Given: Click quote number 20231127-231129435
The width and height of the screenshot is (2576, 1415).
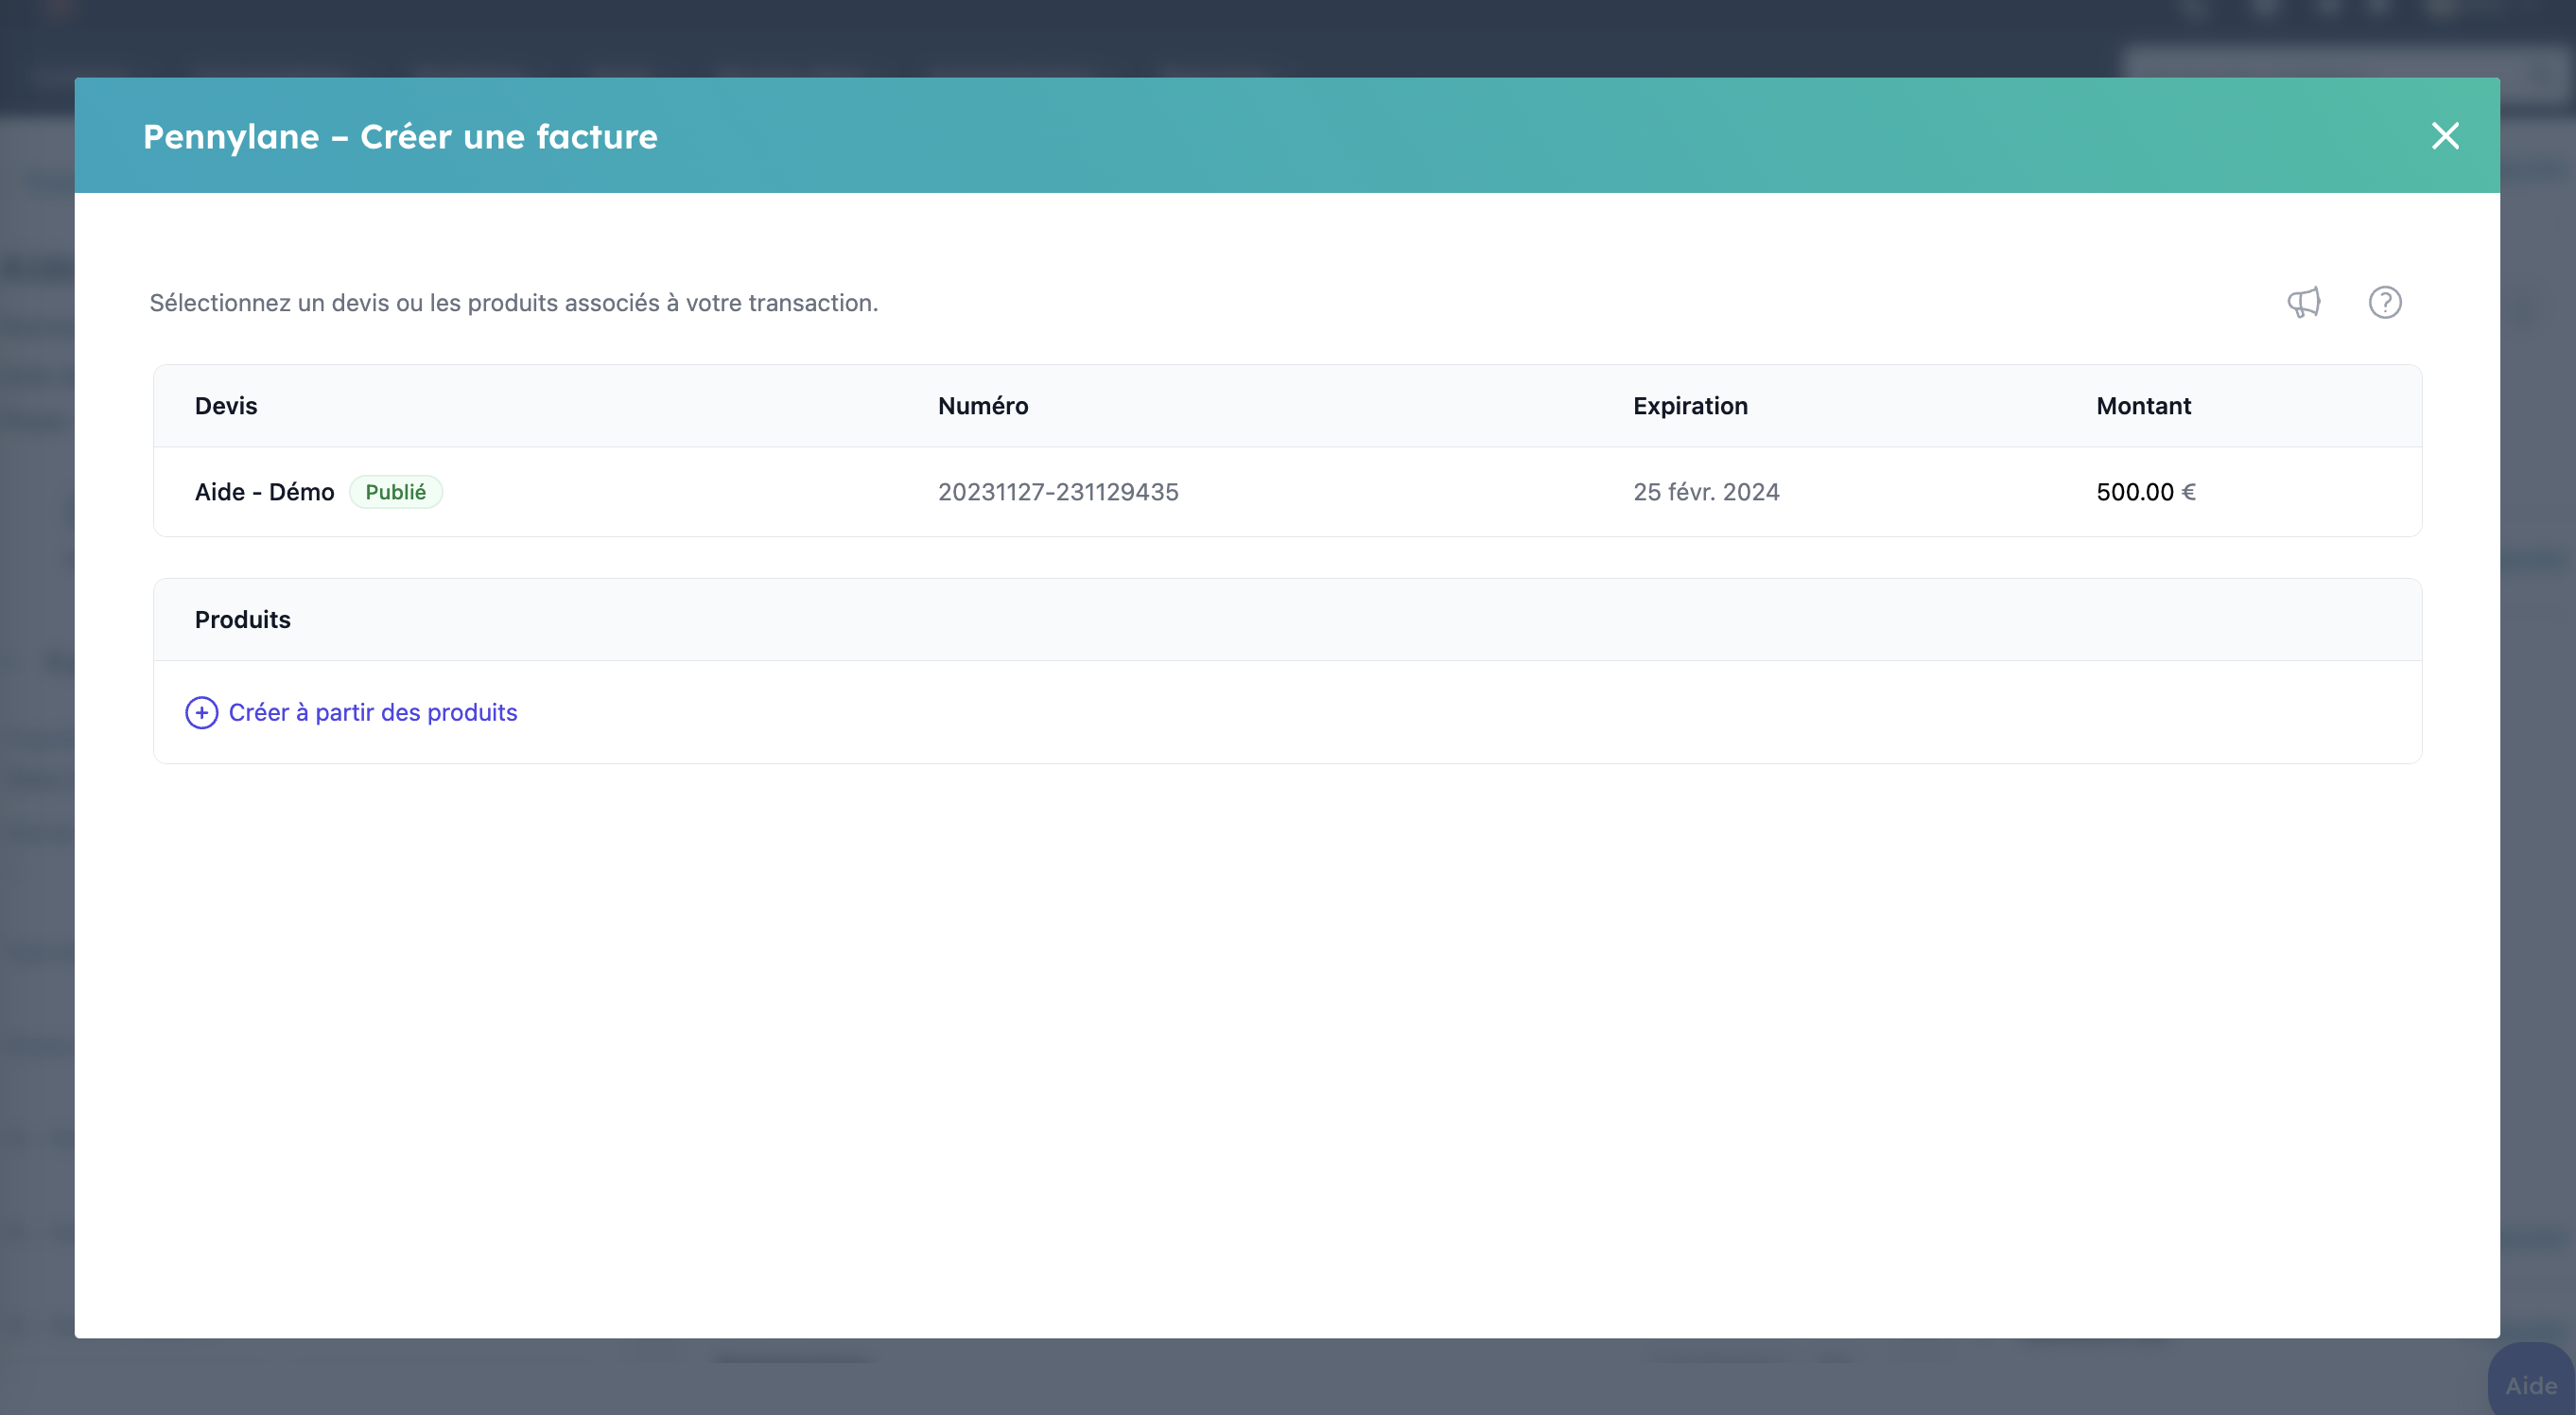Looking at the screenshot, I should [1057, 492].
